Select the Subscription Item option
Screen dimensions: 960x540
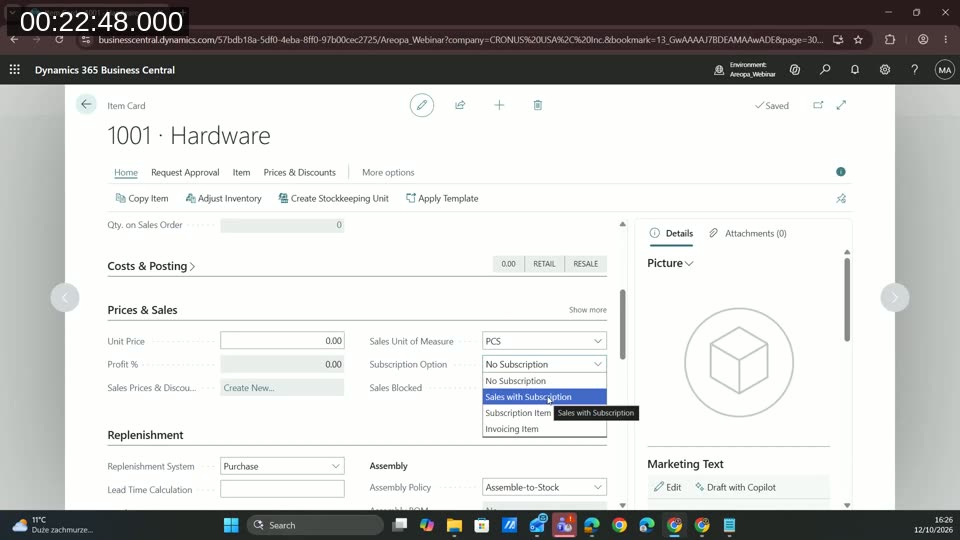518,413
